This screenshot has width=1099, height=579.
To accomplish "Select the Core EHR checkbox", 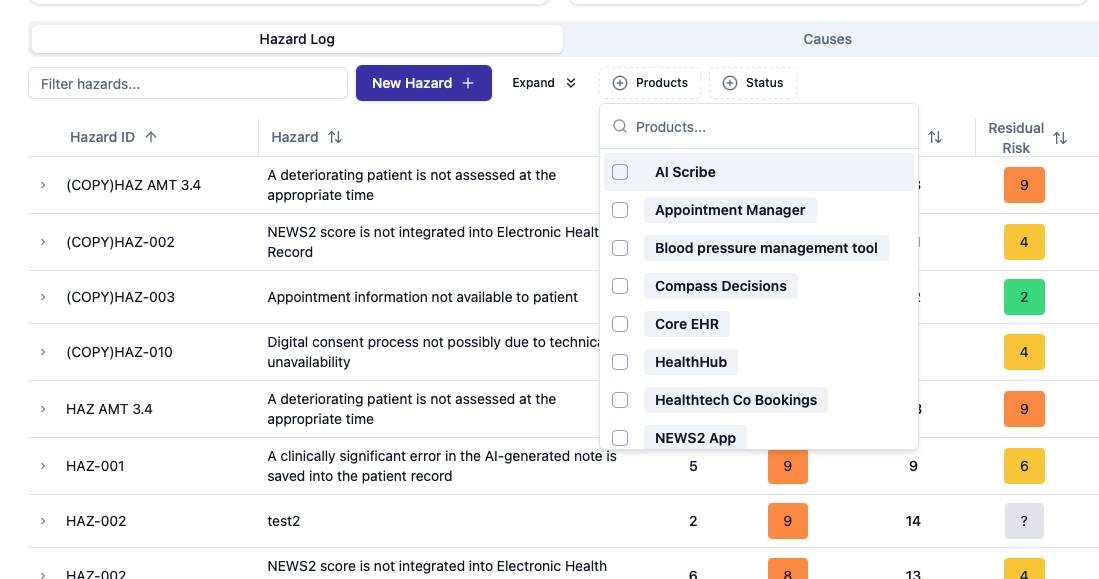I will pos(620,324).
